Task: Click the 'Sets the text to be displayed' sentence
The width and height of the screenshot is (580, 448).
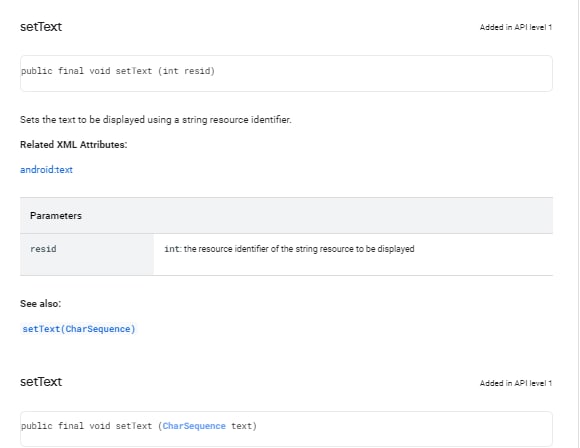Action: 156,120
